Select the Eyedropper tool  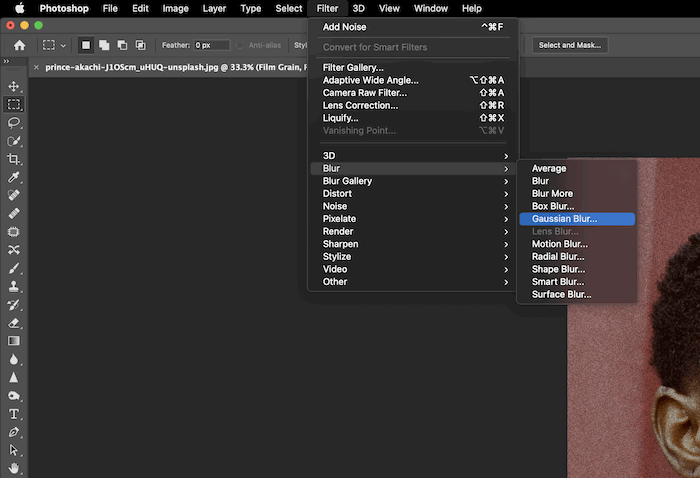pos(14,177)
